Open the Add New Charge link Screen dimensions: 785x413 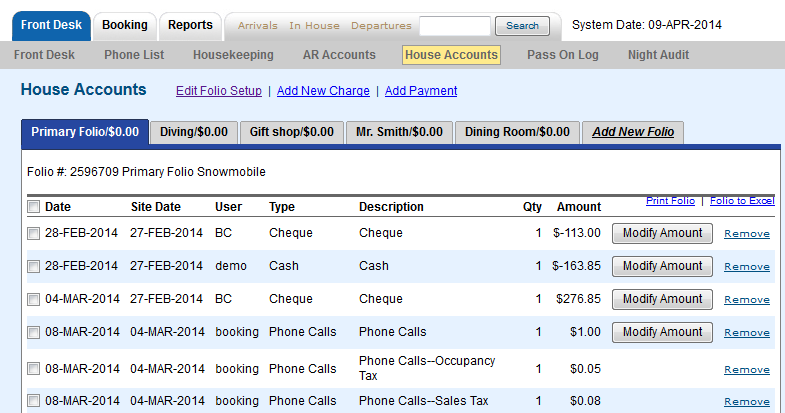point(323,91)
